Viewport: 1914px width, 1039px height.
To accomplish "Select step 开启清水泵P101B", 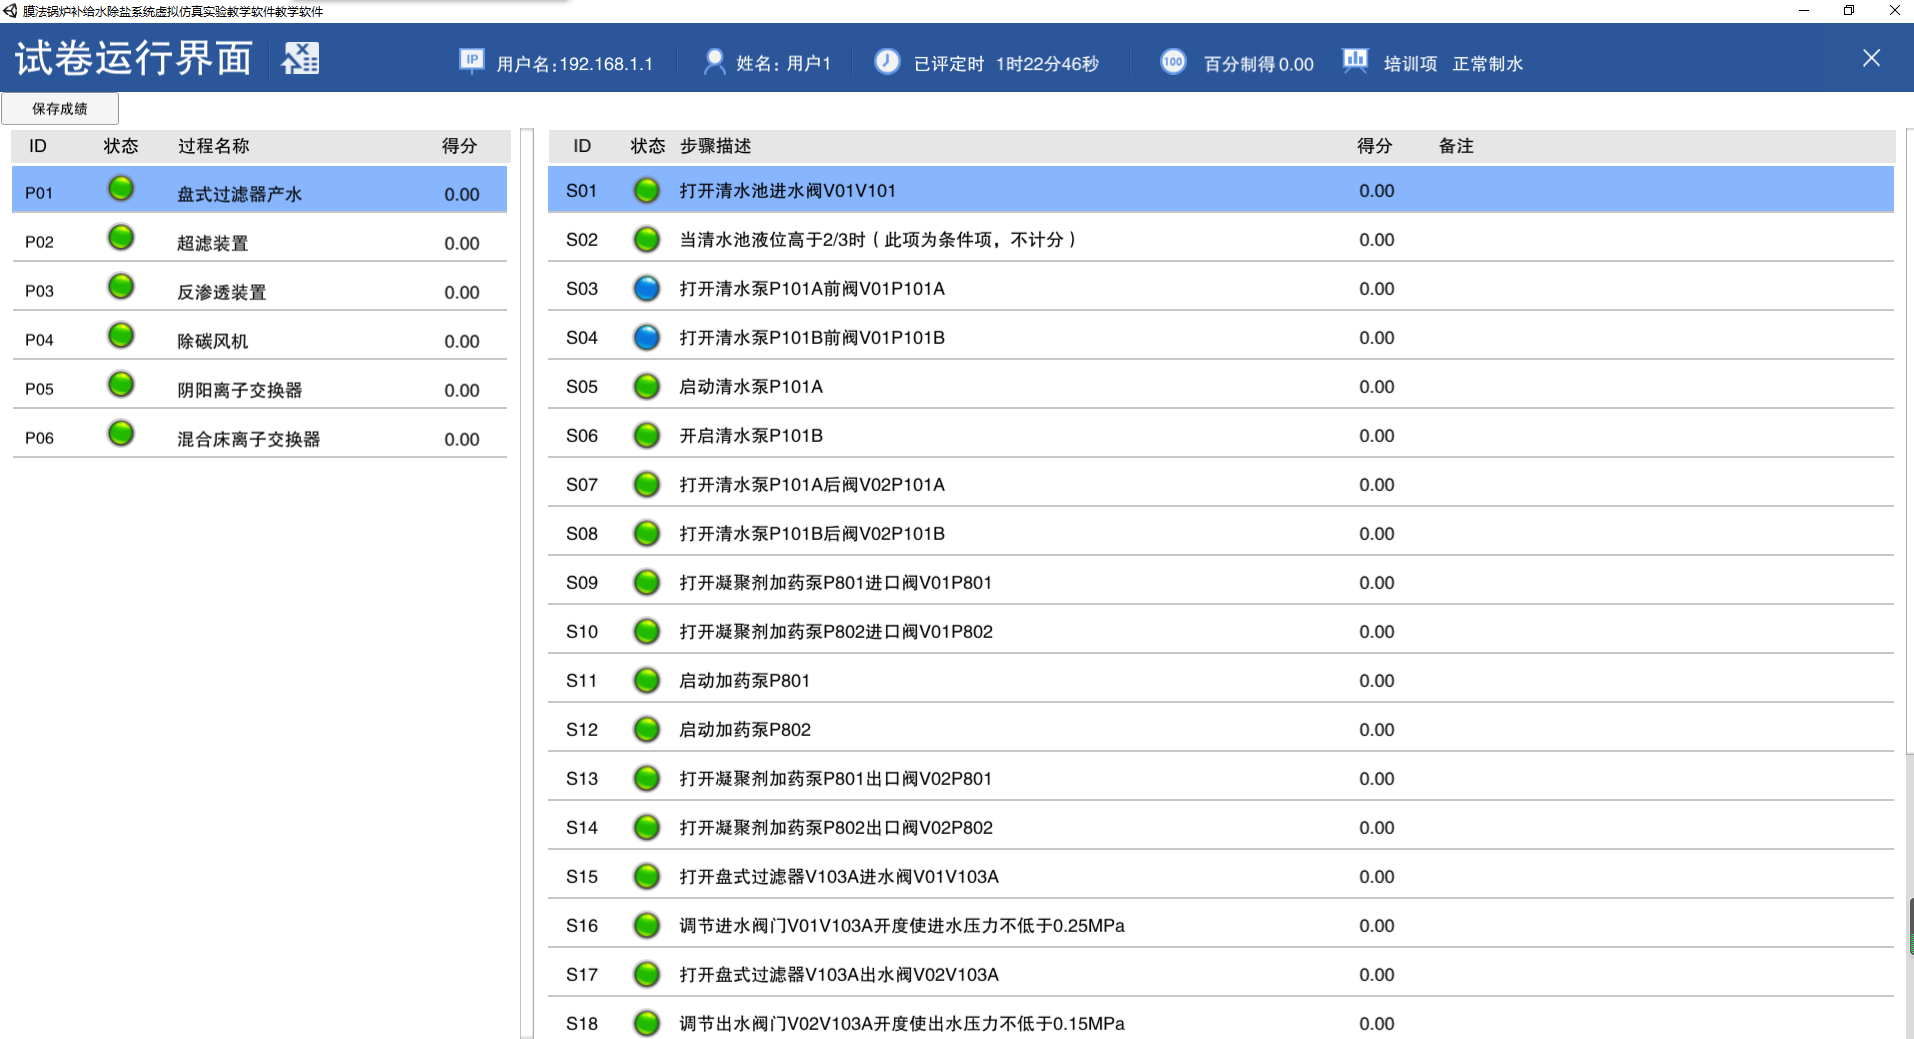I will tap(1221, 435).
